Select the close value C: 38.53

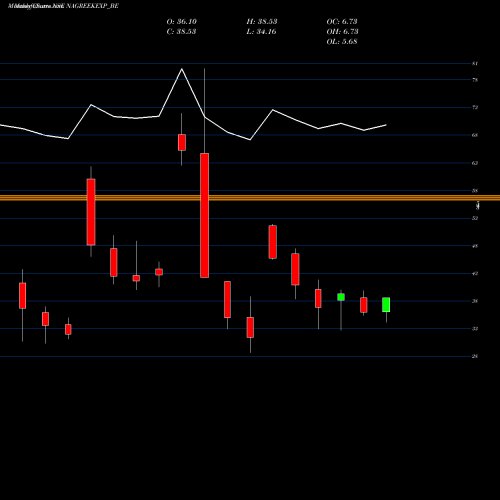click(181, 31)
